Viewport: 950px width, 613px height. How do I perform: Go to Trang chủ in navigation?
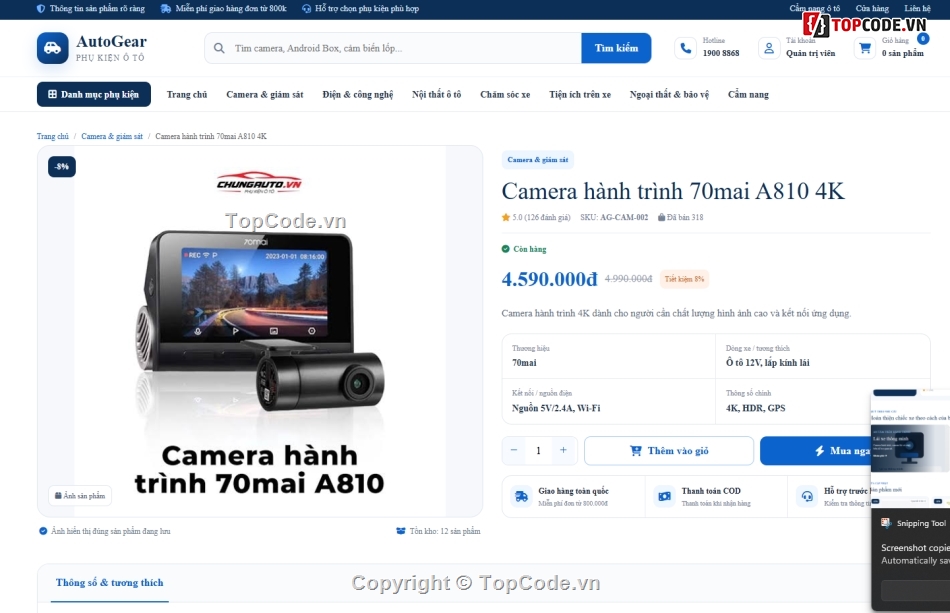(x=187, y=94)
